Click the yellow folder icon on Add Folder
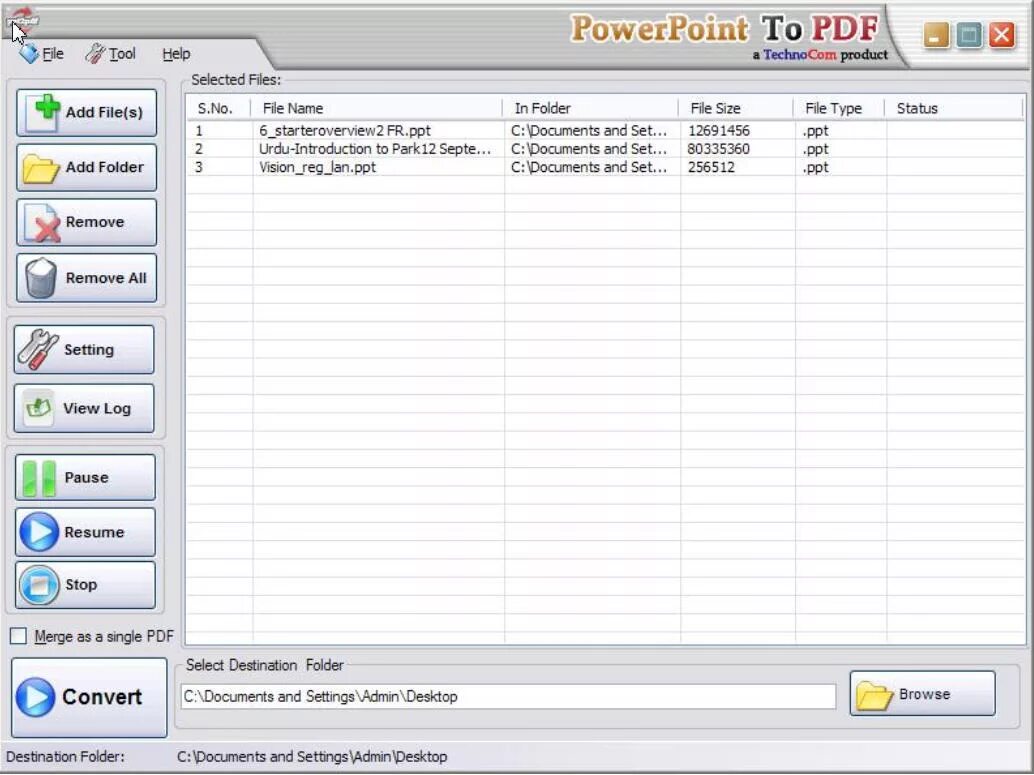Screen dimensions: 1034x775 (40, 168)
